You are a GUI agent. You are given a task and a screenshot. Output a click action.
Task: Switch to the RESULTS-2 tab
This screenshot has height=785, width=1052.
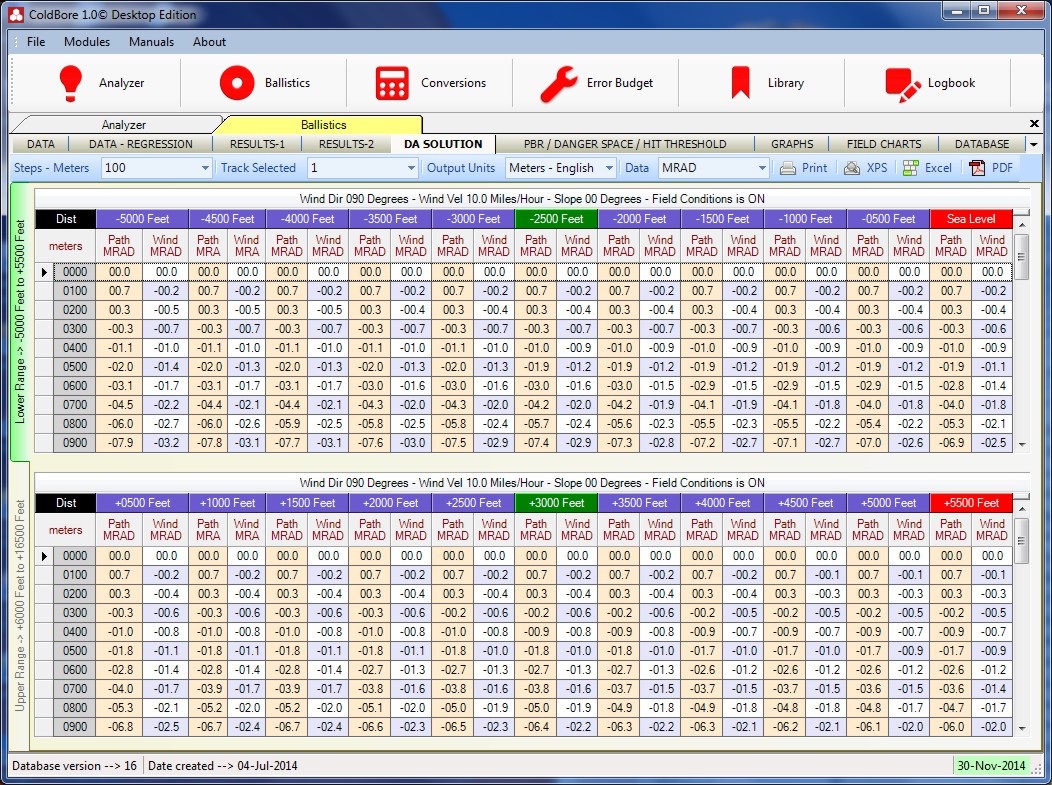[346, 144]
